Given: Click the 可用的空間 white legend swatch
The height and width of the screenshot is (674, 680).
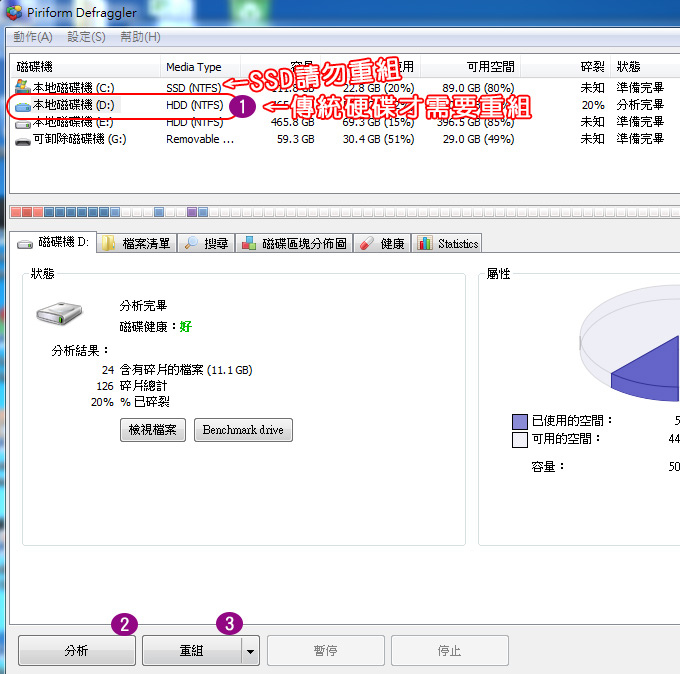Looking at the screenshot, I should [520, 439].
